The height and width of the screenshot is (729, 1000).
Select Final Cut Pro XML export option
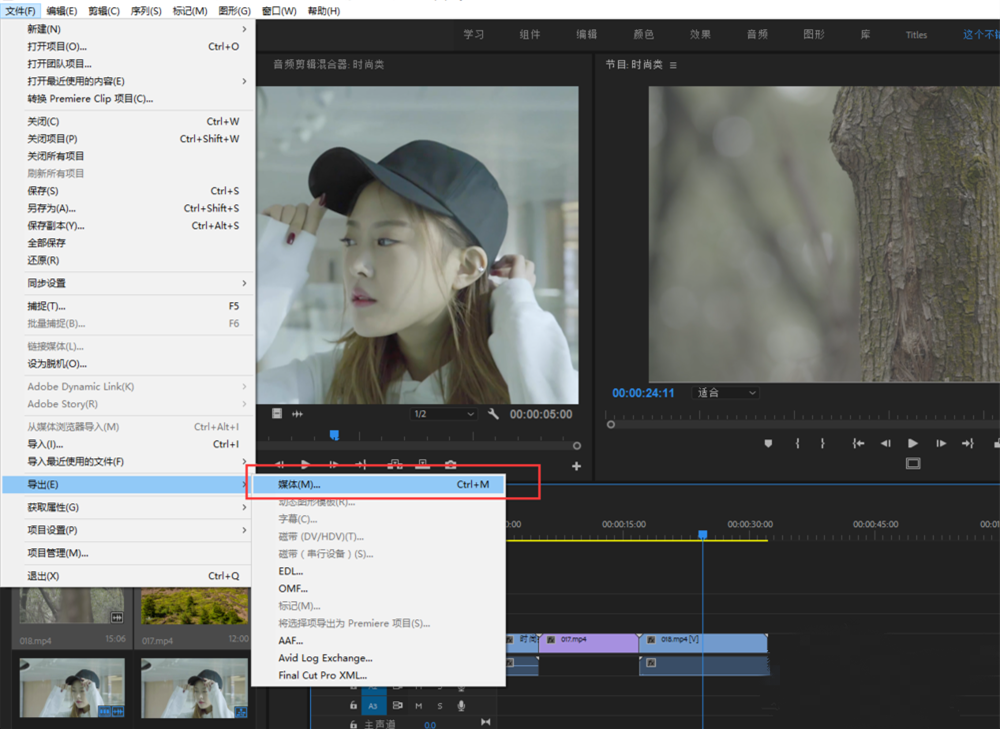coord(322,676)
